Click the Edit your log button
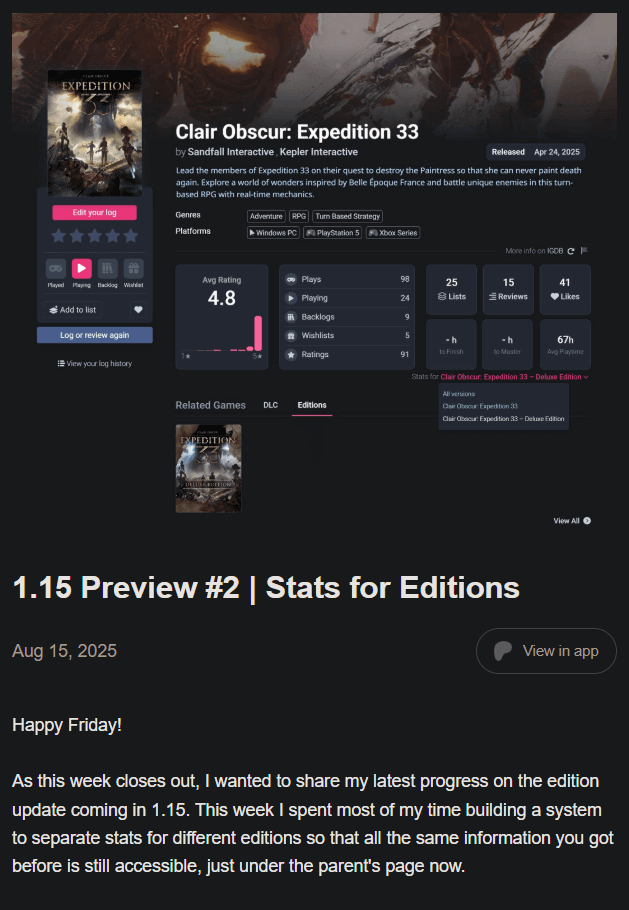The image size is (629, 910). 95,212
